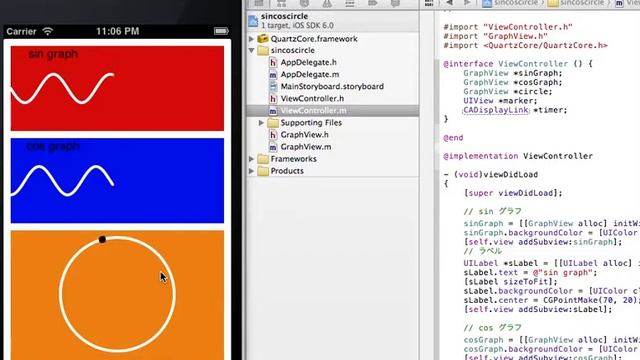Click the 'GraphView *circle;' declaration
Viewport: 640px width, 360px height.
[508, 91]
